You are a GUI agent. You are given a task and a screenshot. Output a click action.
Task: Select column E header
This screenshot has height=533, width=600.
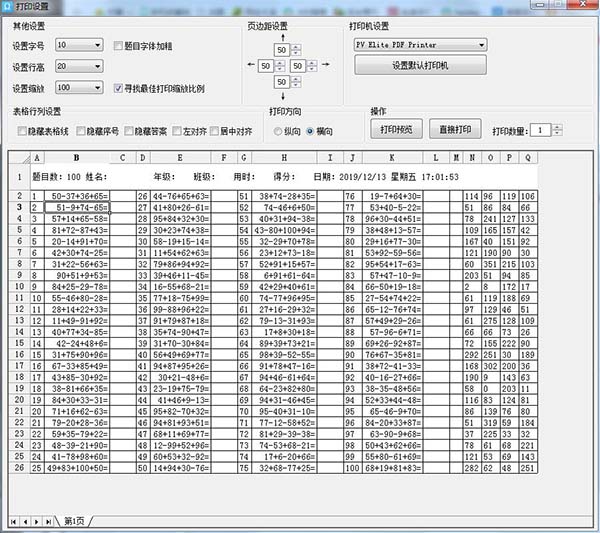(x=180, y=158)
